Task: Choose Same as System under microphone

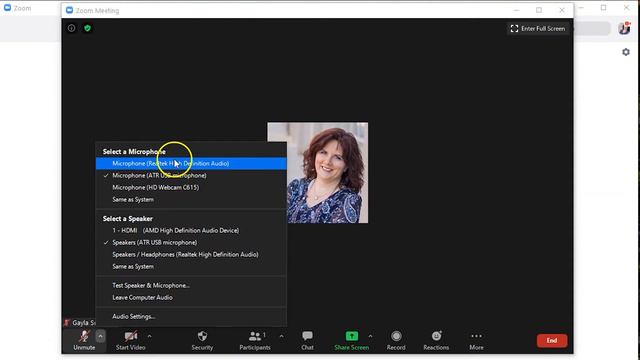Action: click(x=191, y=200)
